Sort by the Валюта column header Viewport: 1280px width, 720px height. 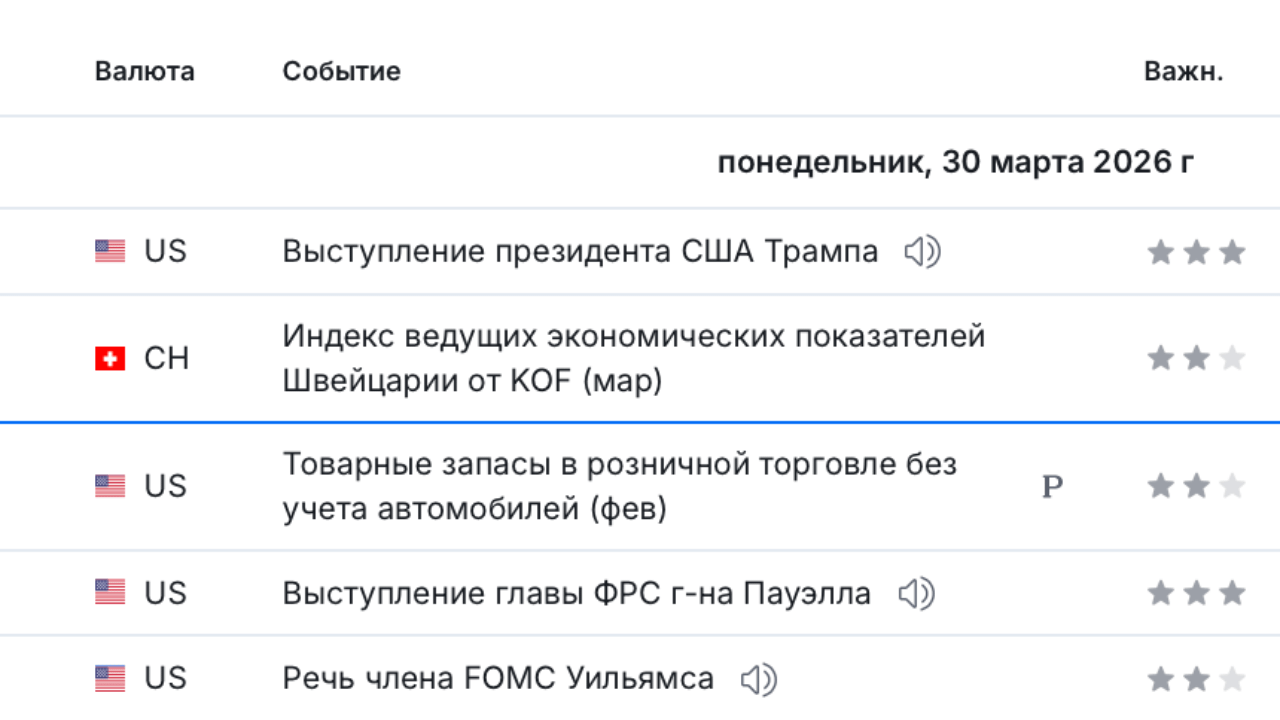click(145, 72)
